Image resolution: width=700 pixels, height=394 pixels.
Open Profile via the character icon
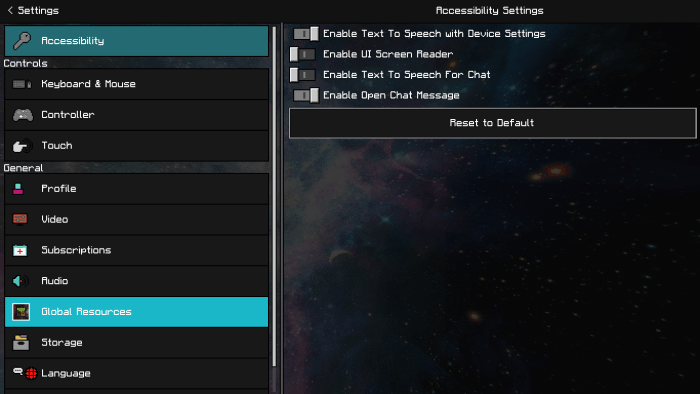18,189
